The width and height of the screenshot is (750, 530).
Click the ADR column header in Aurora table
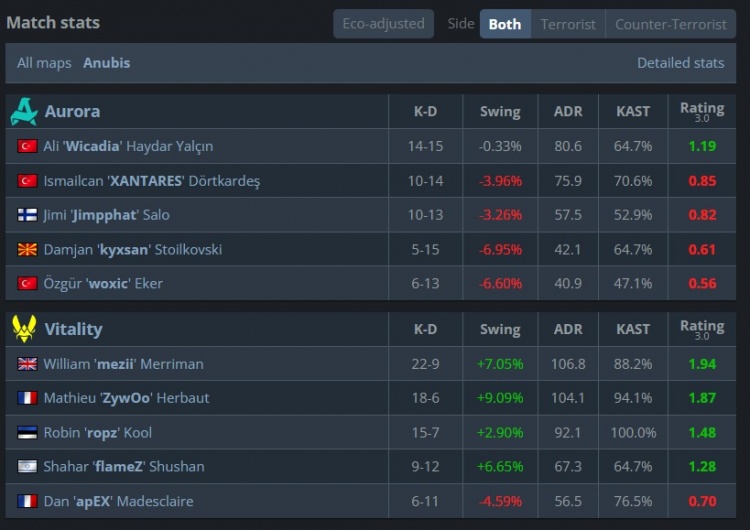click(568, 111)
